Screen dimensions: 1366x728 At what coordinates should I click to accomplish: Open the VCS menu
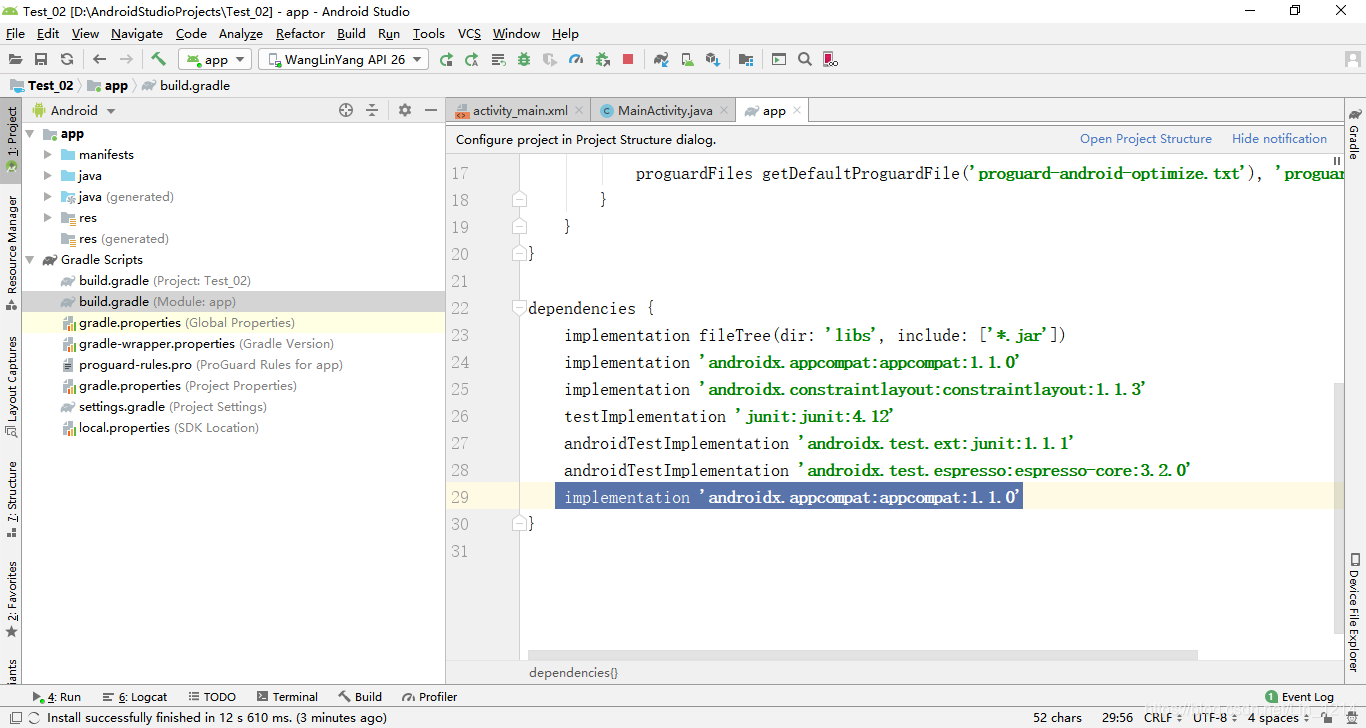tap(469, 33)
